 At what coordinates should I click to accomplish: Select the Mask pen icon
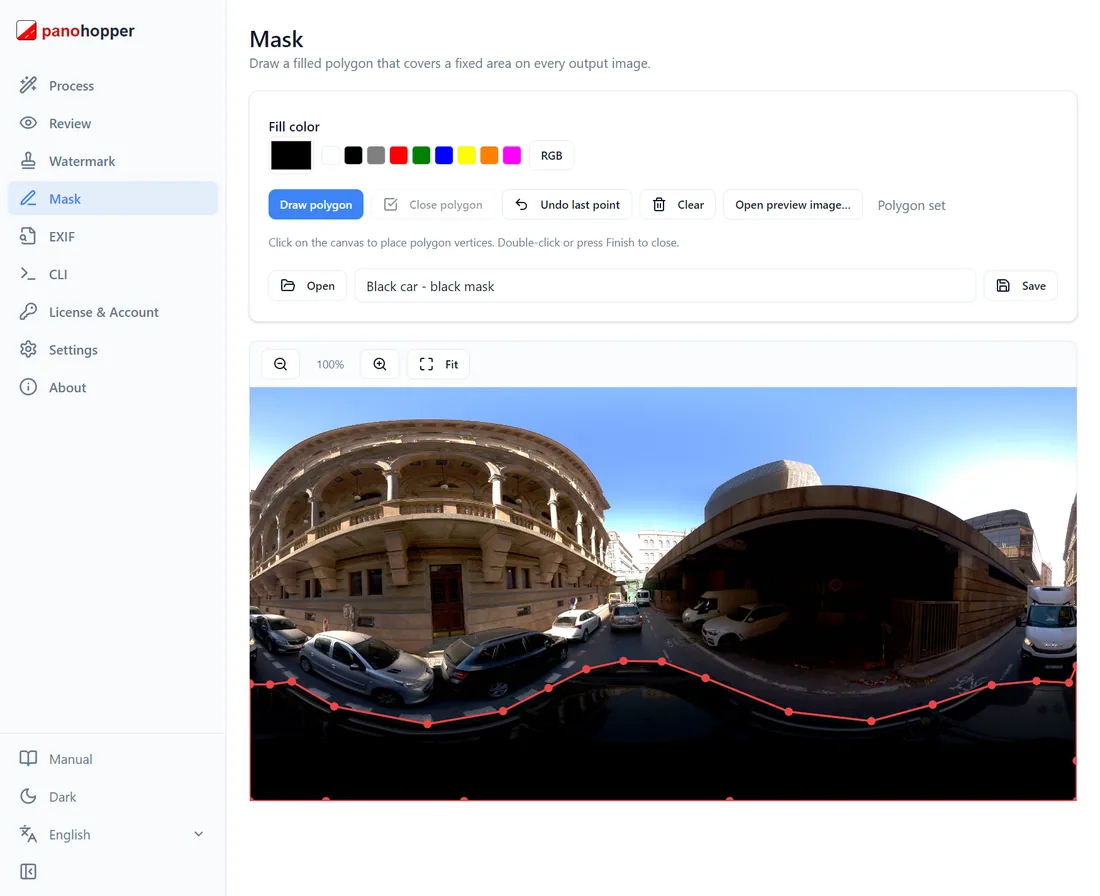pos(28,199)
